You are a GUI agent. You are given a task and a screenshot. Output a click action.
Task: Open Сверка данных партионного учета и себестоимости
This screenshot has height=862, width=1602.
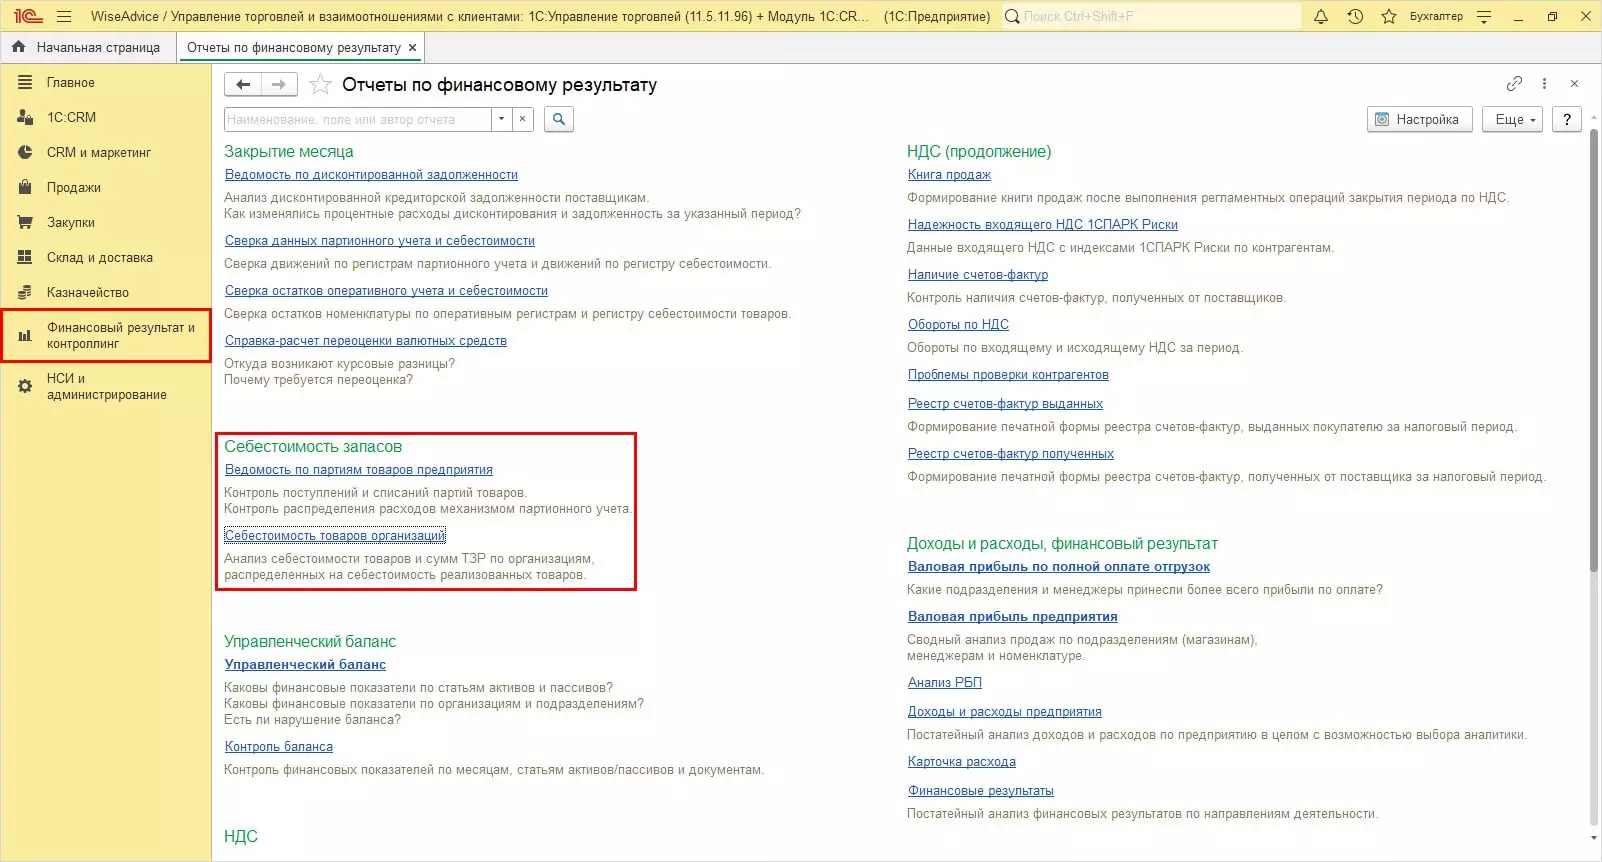coord(380,241)
